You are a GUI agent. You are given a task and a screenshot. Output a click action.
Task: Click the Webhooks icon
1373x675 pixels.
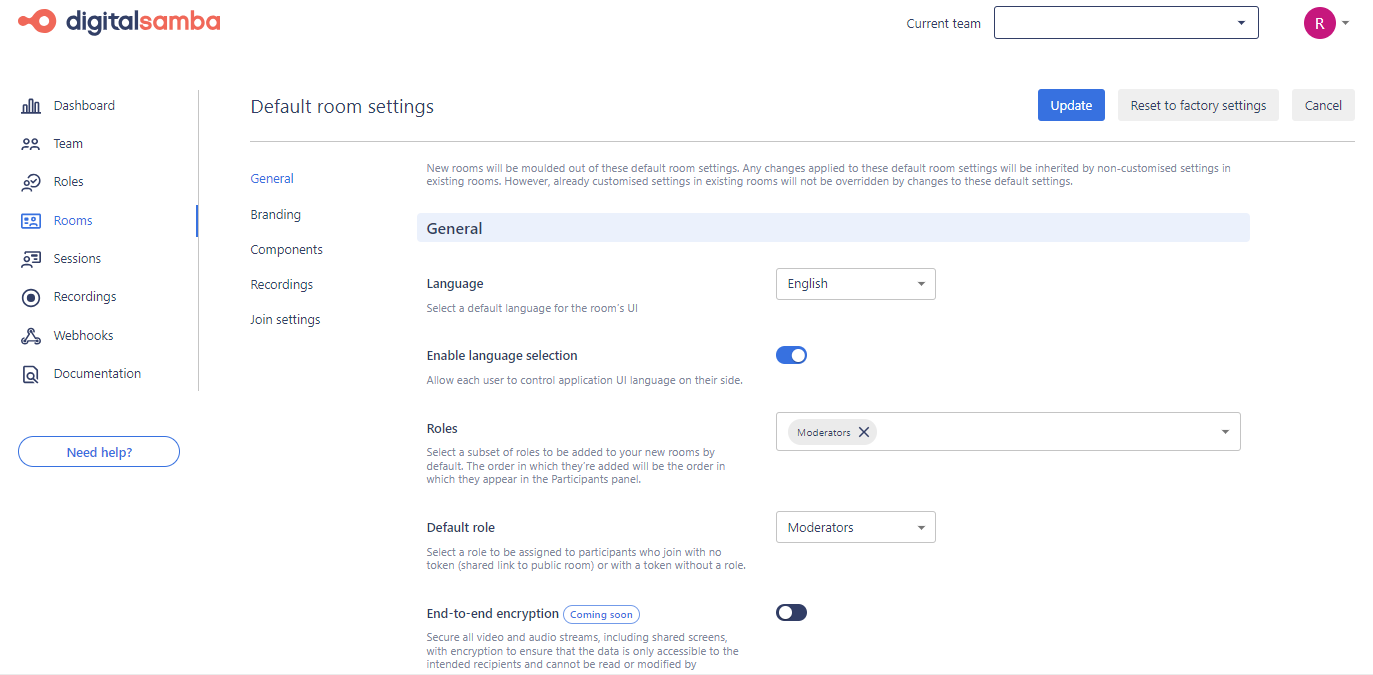point(31,336)
